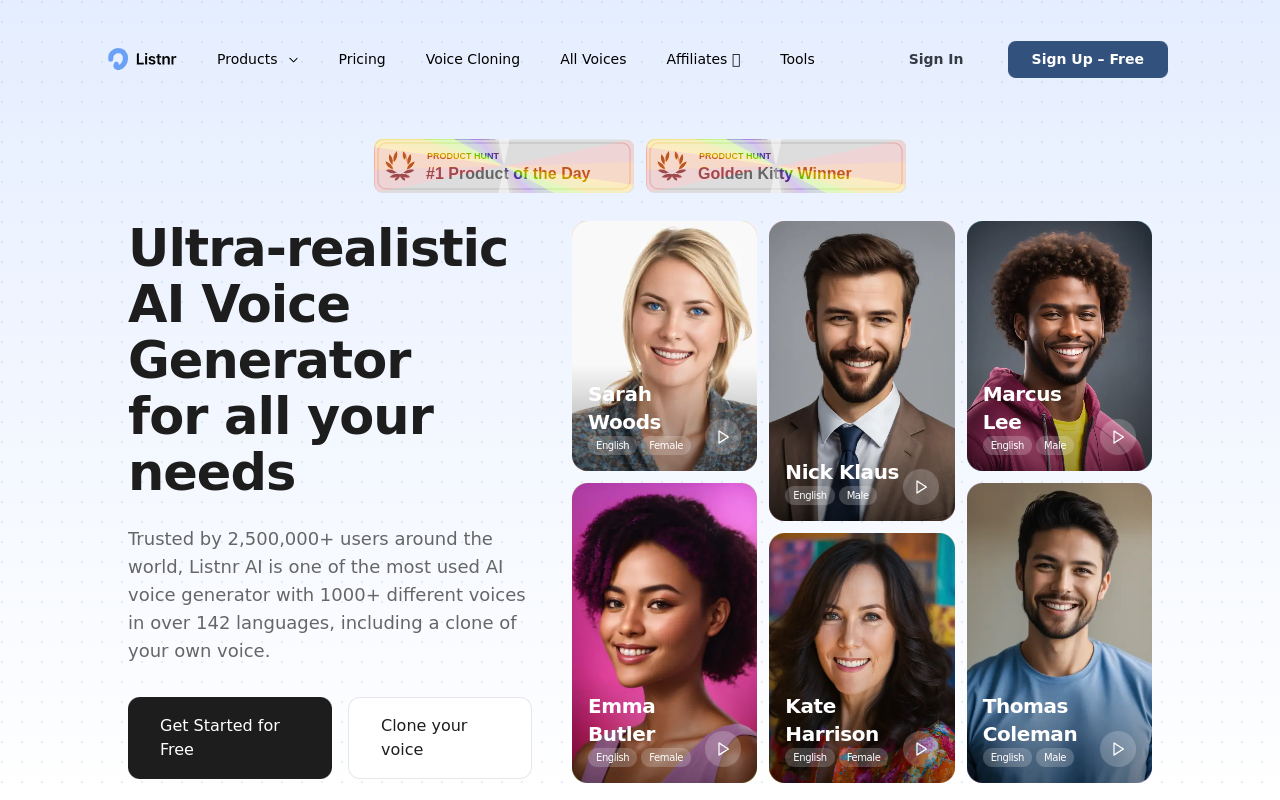Browse All Voices in navigation
1280x800 pixels.
click(593, 59)
